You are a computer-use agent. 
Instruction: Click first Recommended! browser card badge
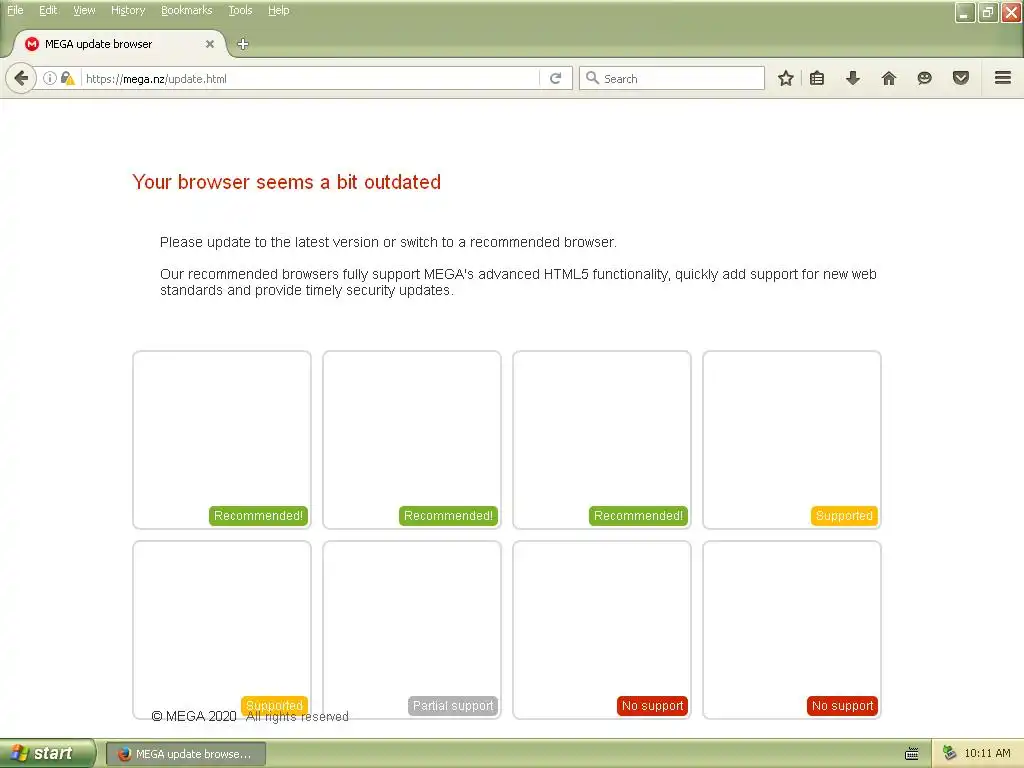point(258,516)
